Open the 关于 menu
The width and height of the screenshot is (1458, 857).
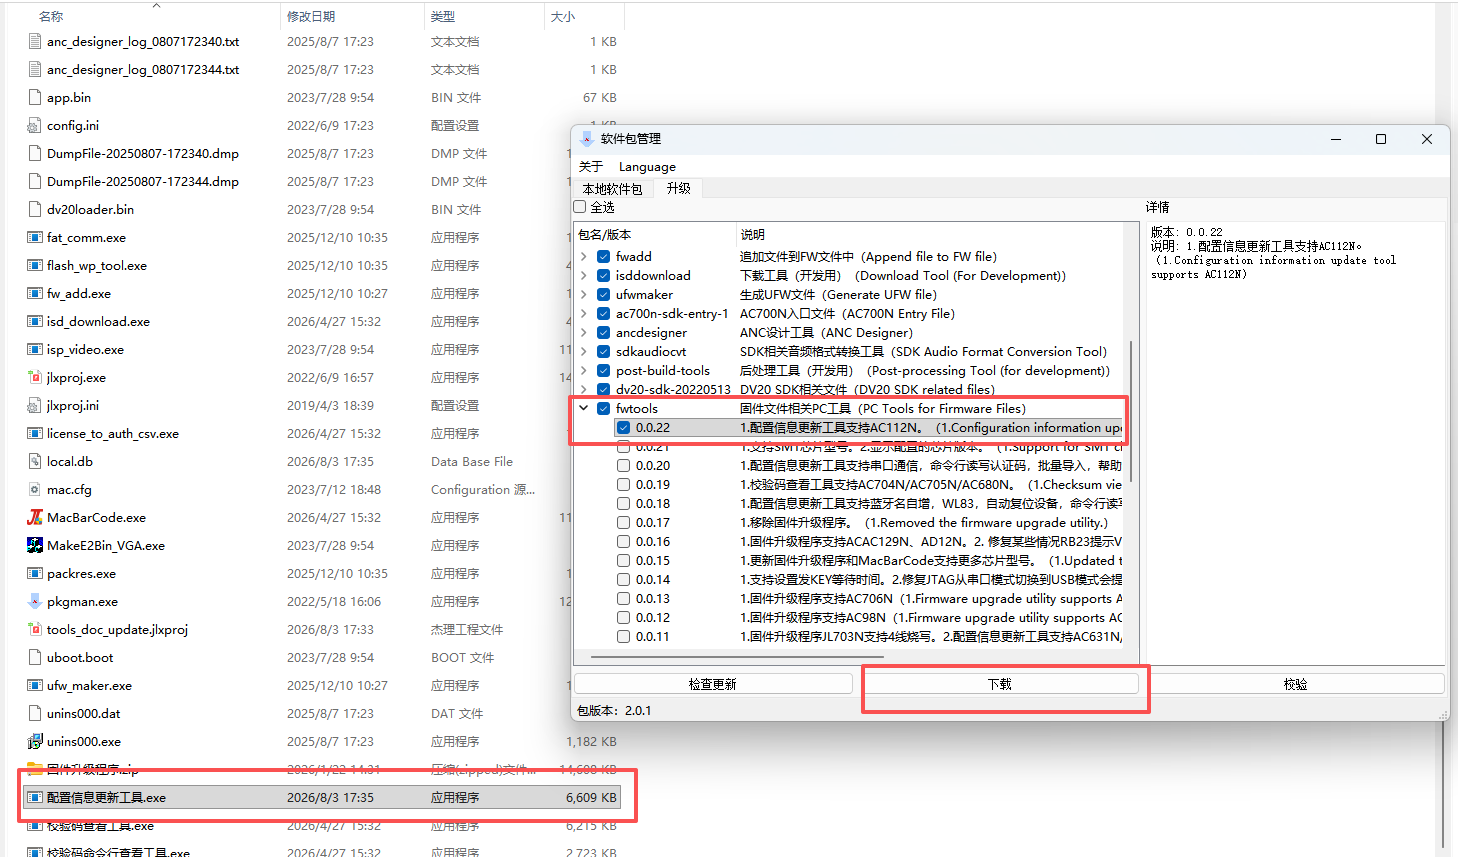coord(591,167)
